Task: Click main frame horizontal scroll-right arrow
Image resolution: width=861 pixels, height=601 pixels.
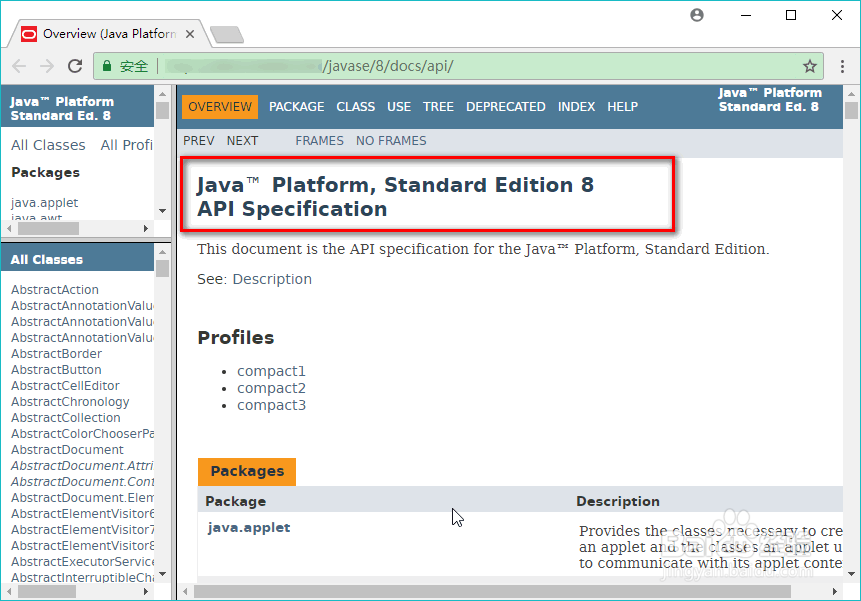Action: pos(835,592)
